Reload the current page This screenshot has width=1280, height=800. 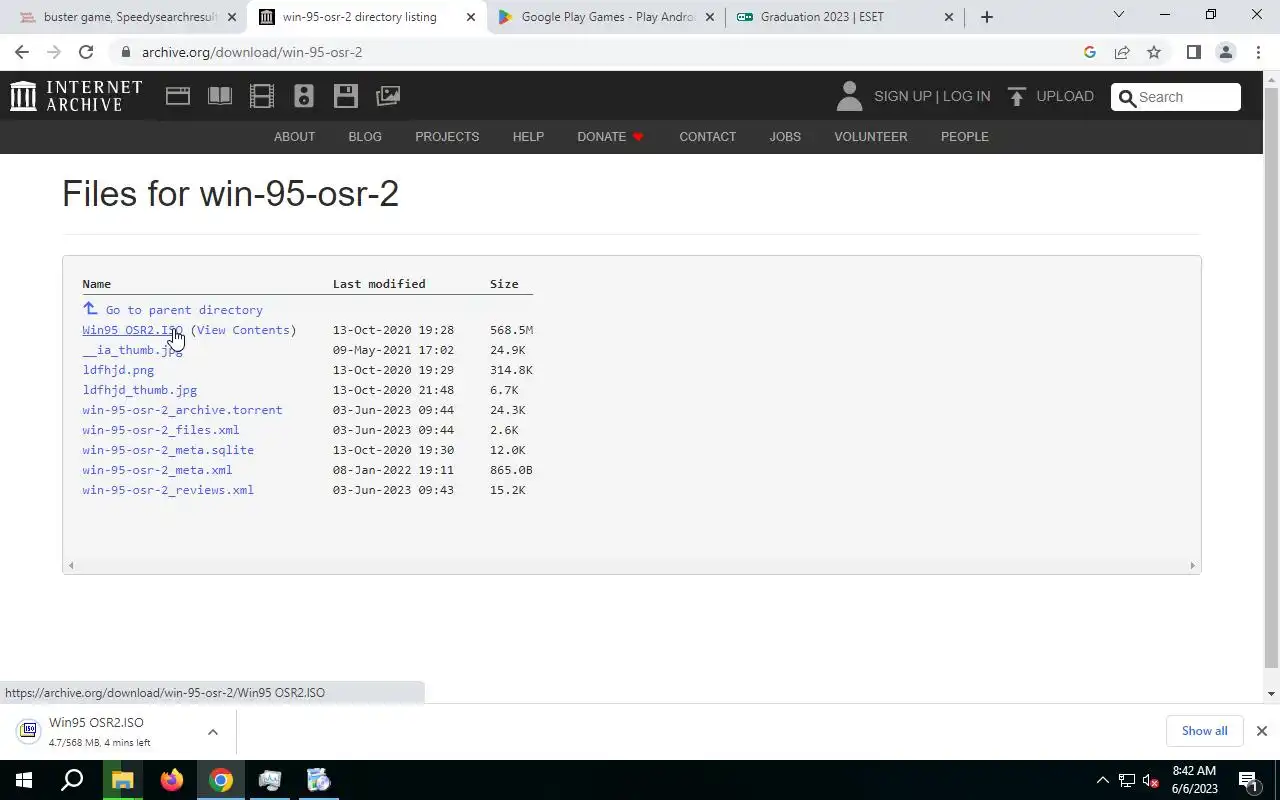coord(86,52)
